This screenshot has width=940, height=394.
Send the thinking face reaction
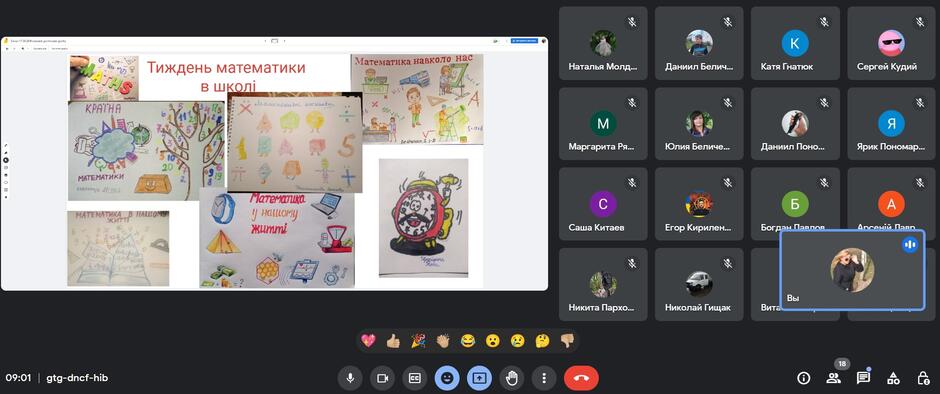tap(542, 341)
